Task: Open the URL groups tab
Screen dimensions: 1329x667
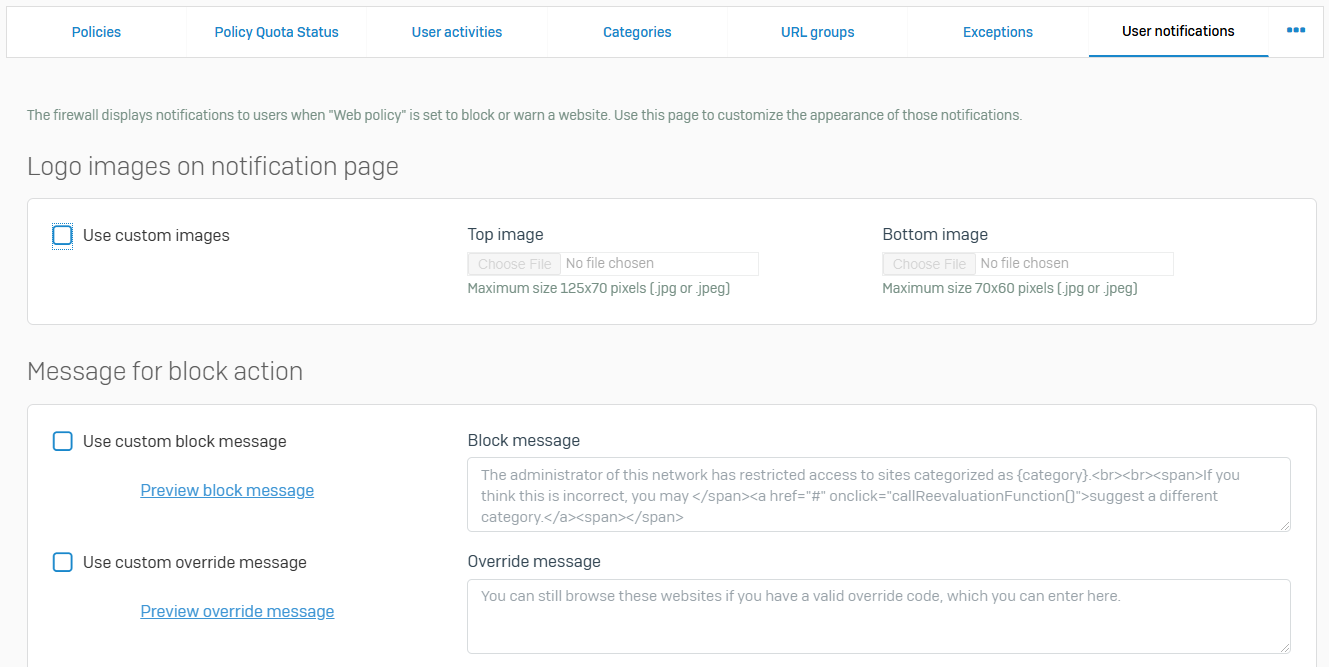Action: pyautogui.click(x=817, y=32)
